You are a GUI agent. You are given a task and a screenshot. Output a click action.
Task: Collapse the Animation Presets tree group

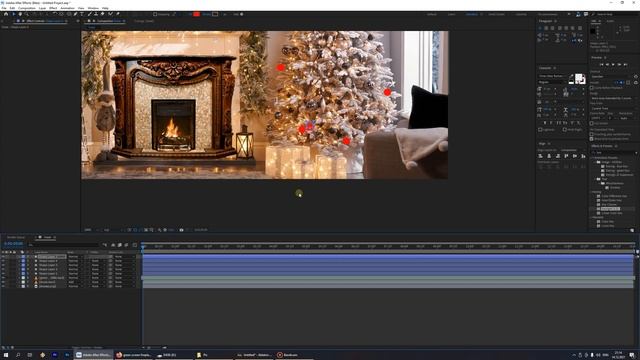pyautogui.click(x=593, y=158)
